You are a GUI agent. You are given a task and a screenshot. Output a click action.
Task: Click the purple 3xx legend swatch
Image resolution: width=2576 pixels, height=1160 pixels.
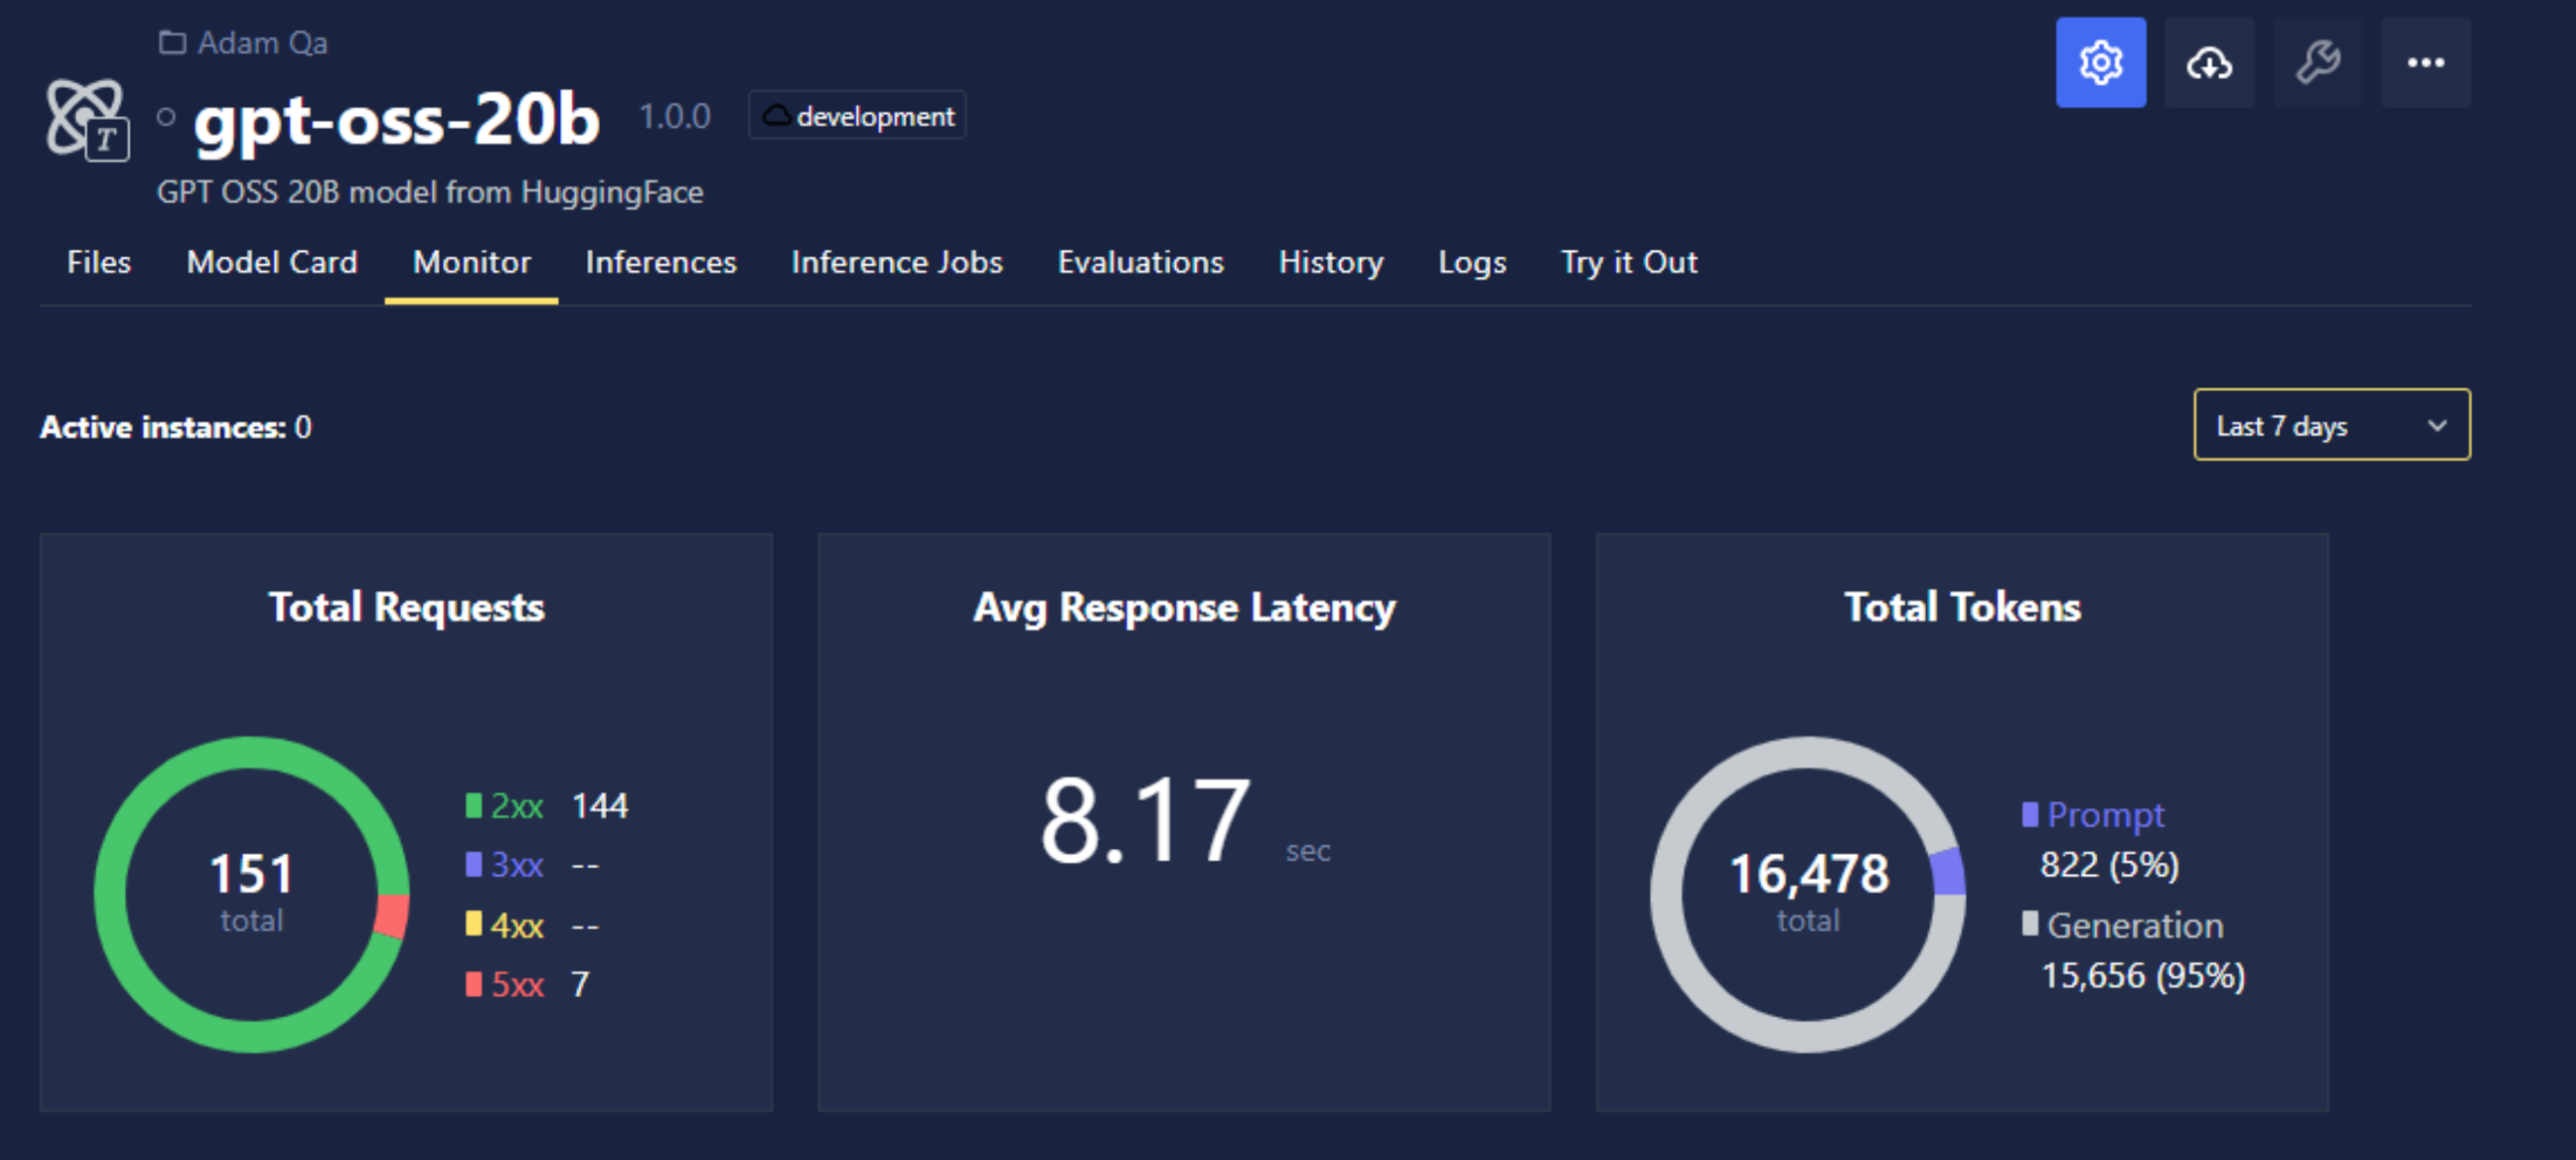pyautogui.click(x=473, y=864)
